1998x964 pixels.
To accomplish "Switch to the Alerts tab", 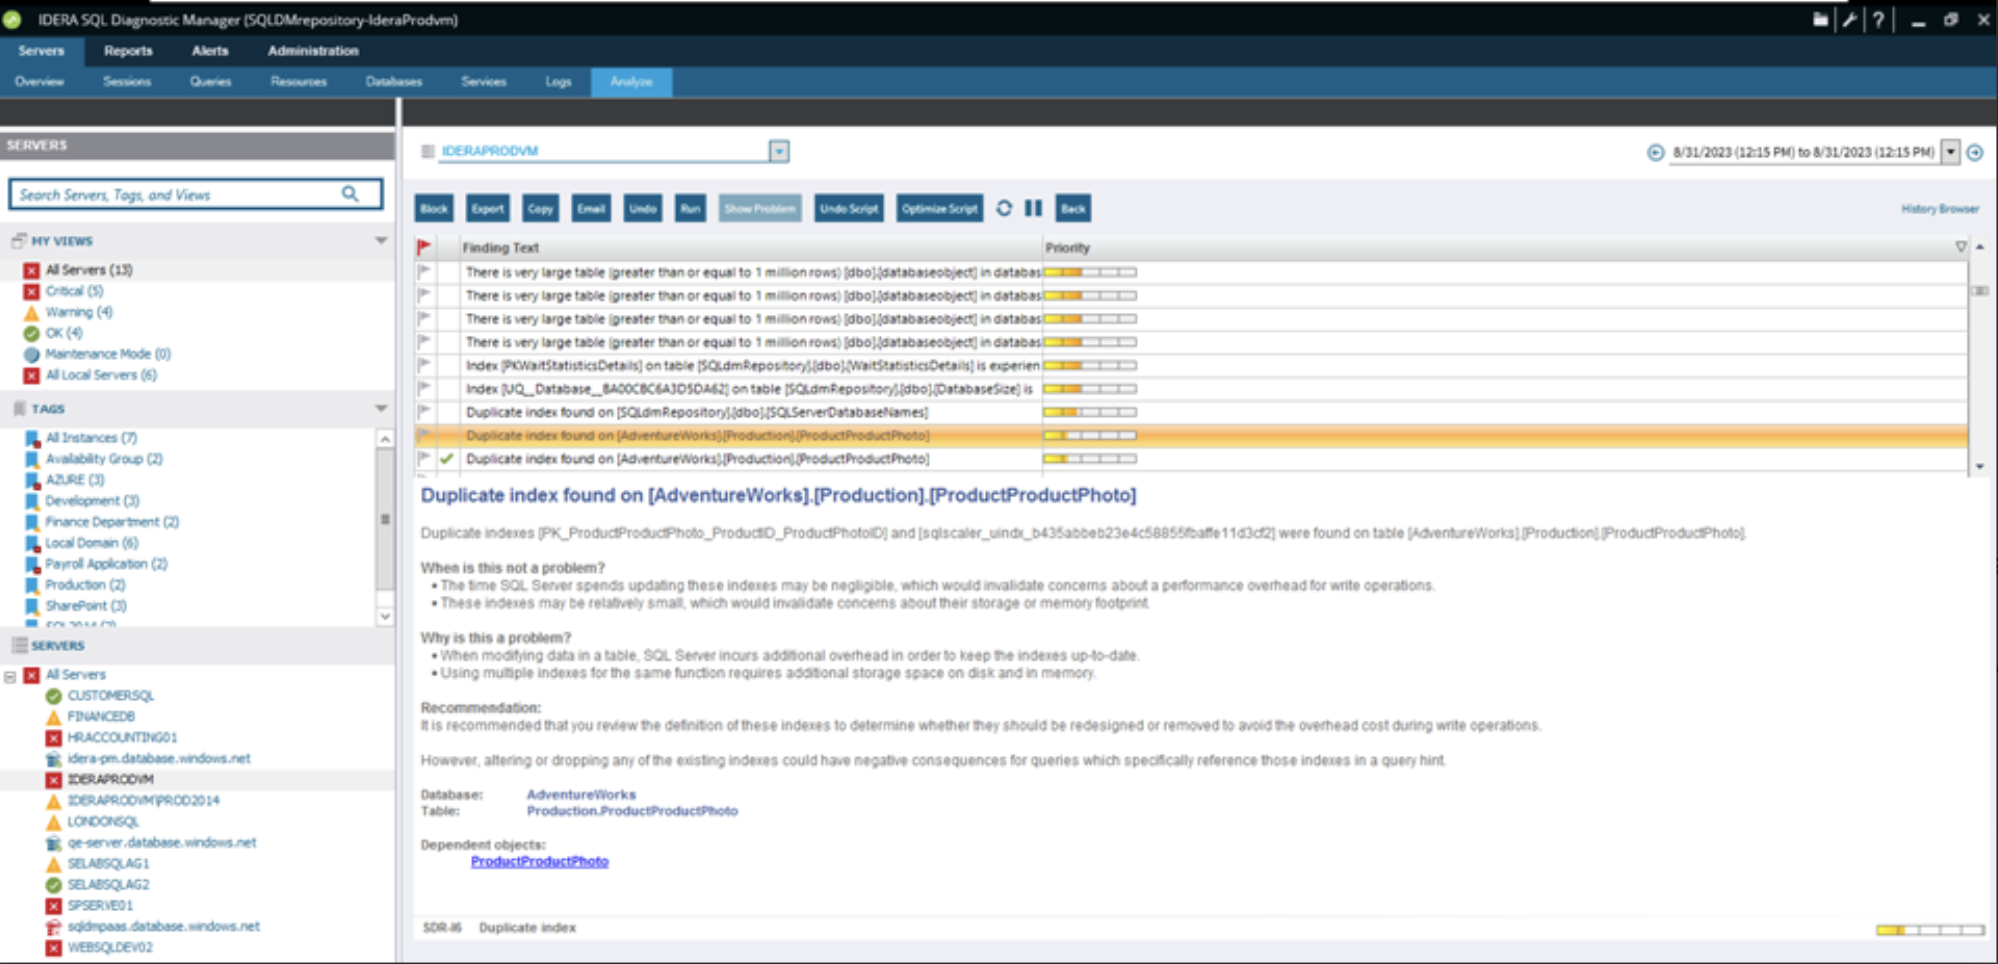I will [x=209, y=50].
